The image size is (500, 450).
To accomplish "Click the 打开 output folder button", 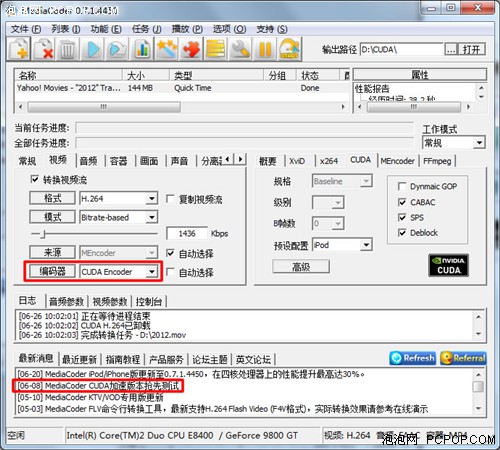I will (471, 50).
